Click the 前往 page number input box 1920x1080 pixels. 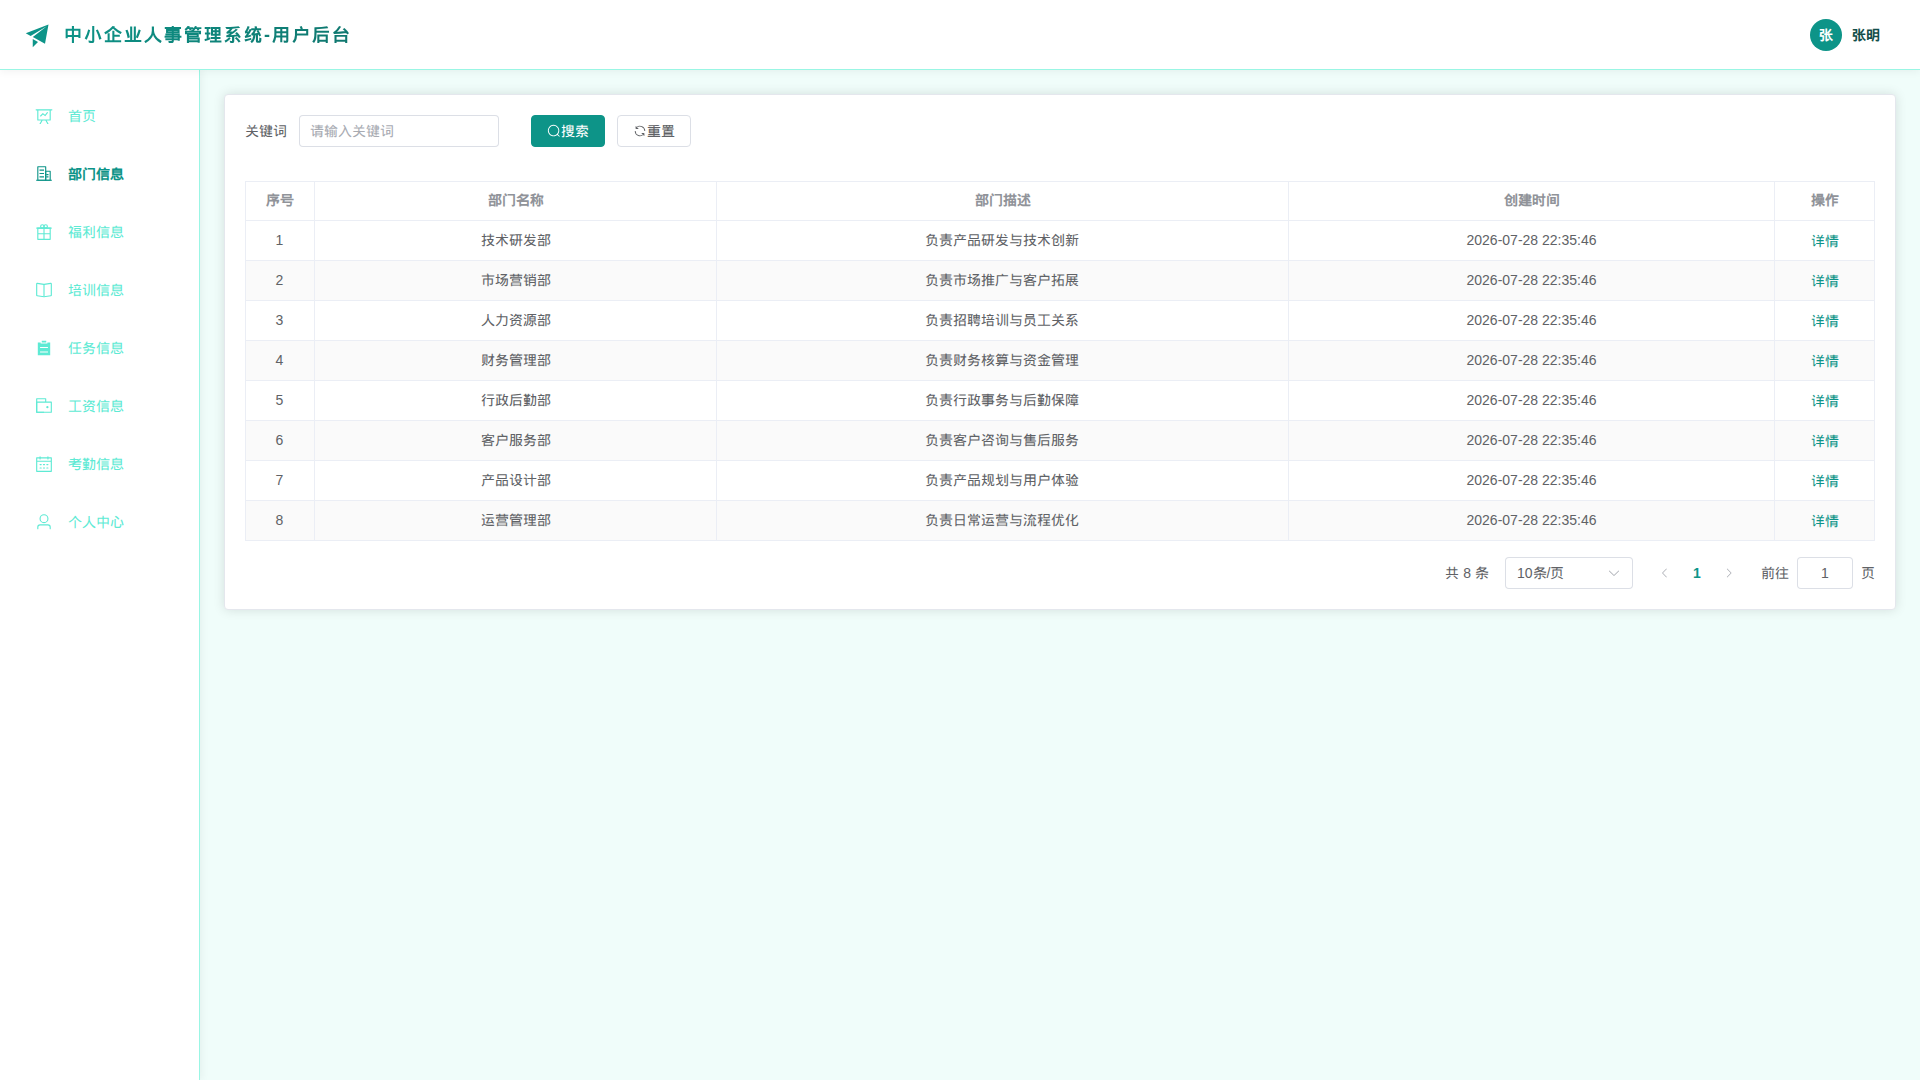click(1825, 573)
